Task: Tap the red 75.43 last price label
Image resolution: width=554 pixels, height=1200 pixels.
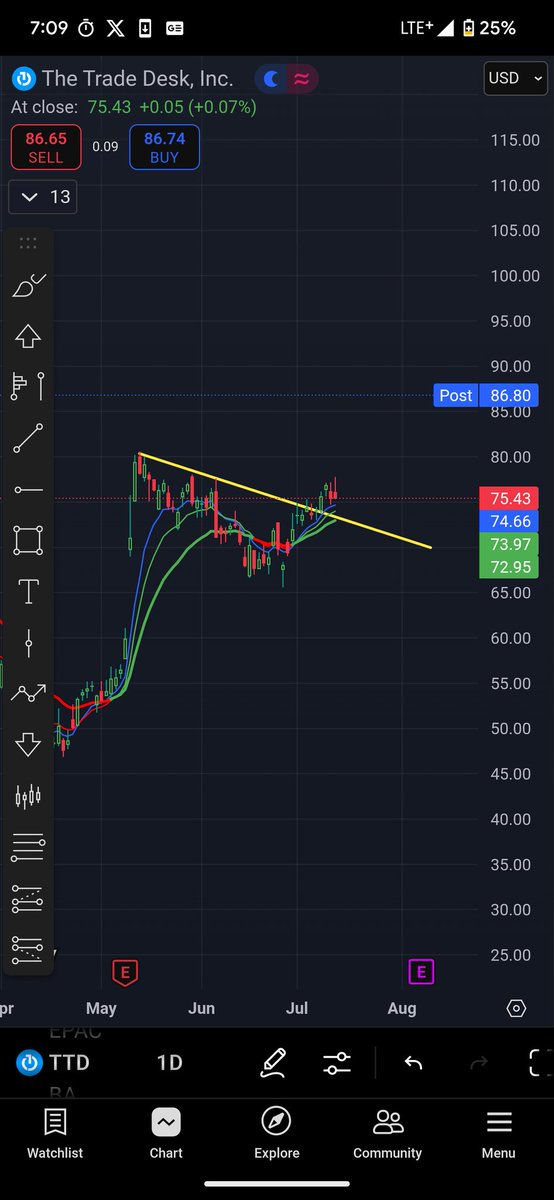Action: coord(510,498)
